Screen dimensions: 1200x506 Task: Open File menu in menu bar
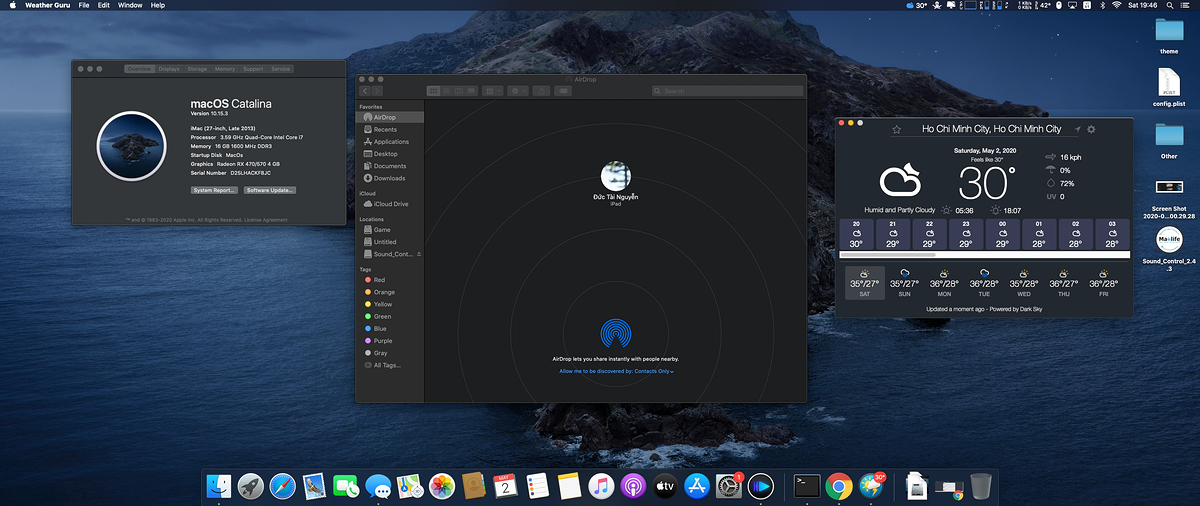click(x=83, y=6)
